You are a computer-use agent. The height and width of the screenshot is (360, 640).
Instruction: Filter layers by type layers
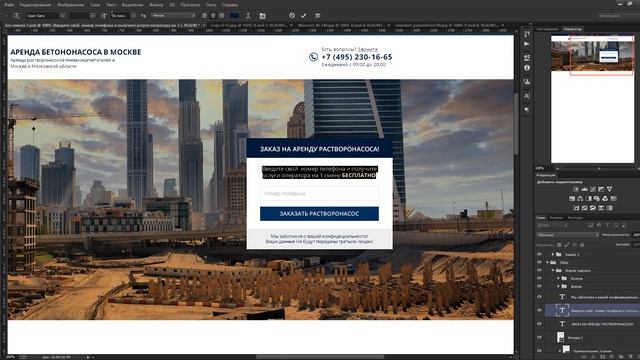pyautogui.click(x=607, y=225)
